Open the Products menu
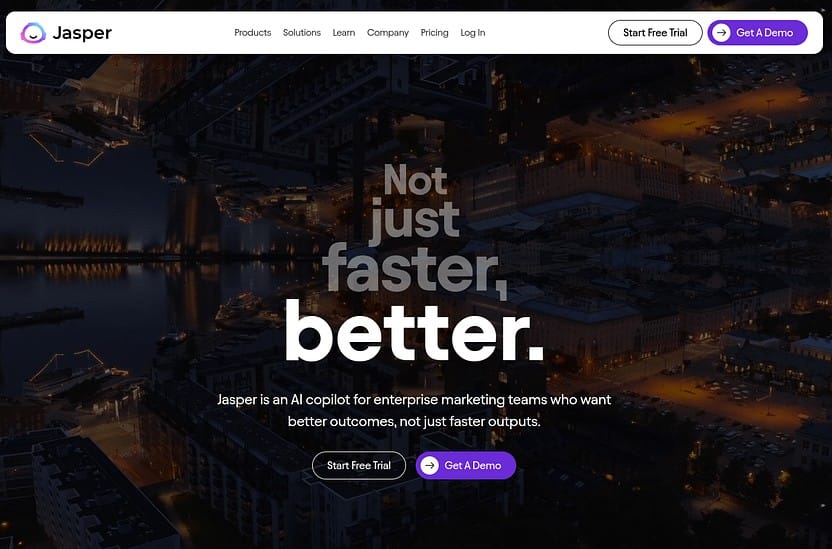The height and width of the screenshot is (549, 832). click(253, 33)
